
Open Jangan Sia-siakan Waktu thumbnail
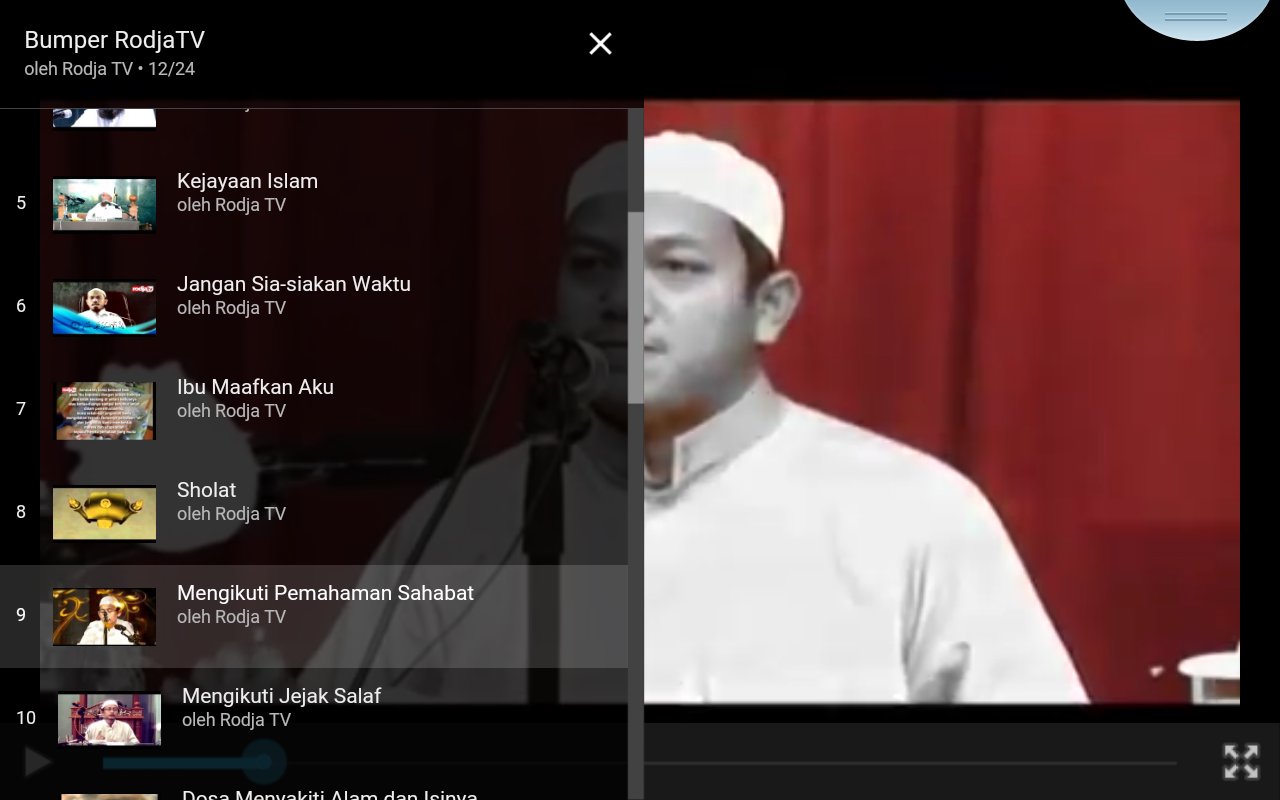click(x=104, y=308)
